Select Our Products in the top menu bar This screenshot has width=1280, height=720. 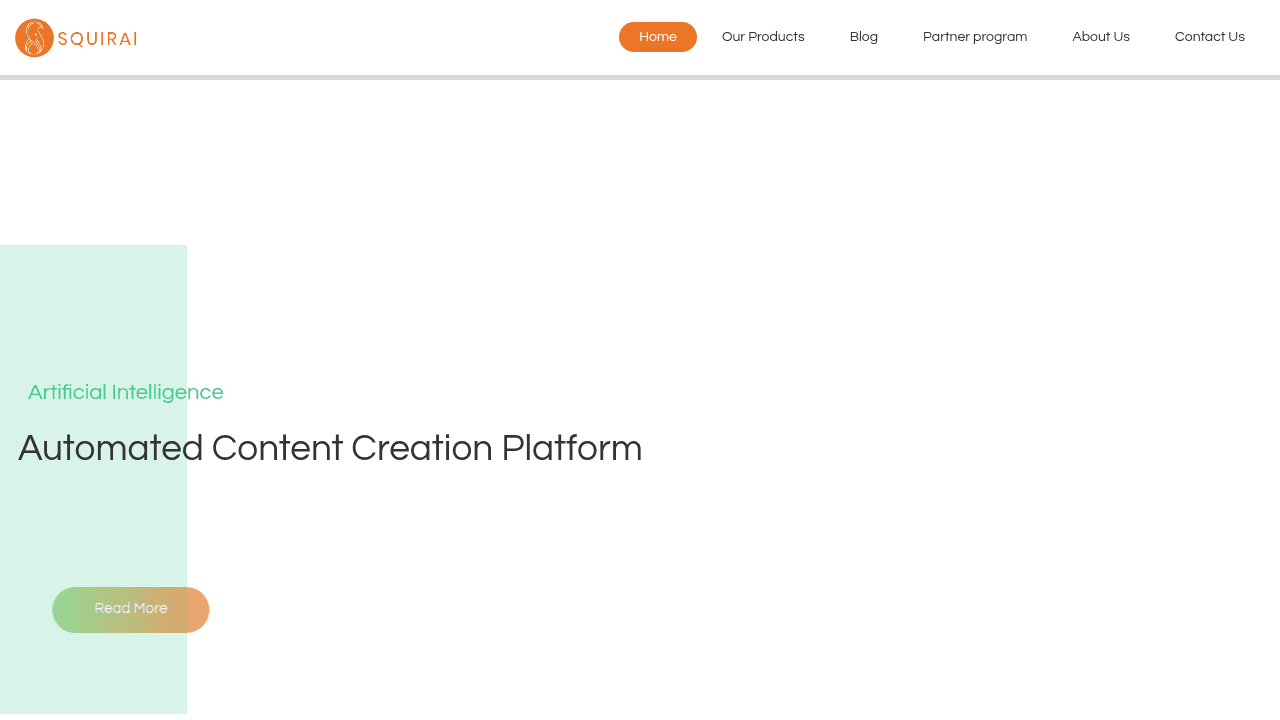click(763, 36)
